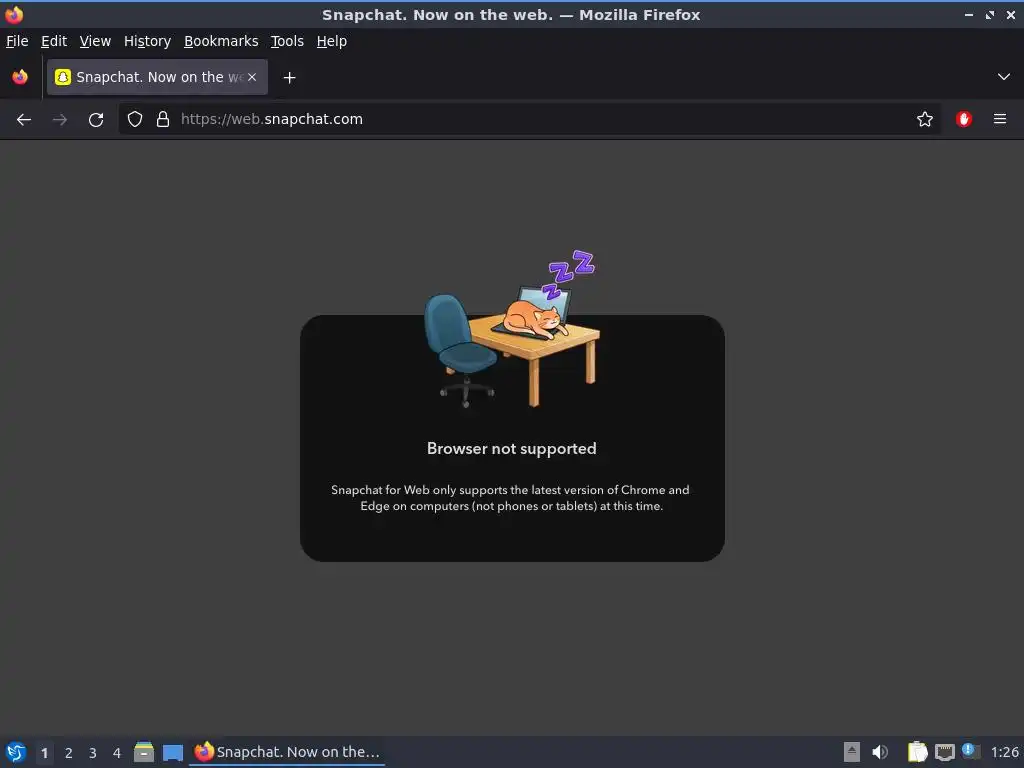Image resolution: width=1024 pixels, height=768 pixels.
Task: Open the update notifier tray icon
Action: (971, 752)
